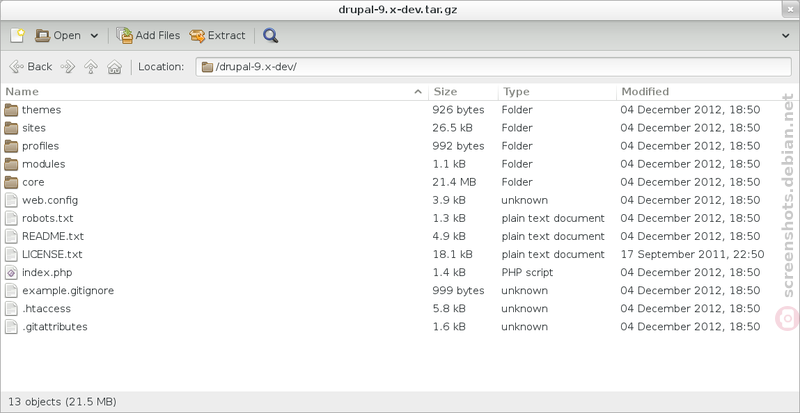Click the 26.5 kB size of sites
The height and width of the screenshot is (413, 800).
pos(452,128)
